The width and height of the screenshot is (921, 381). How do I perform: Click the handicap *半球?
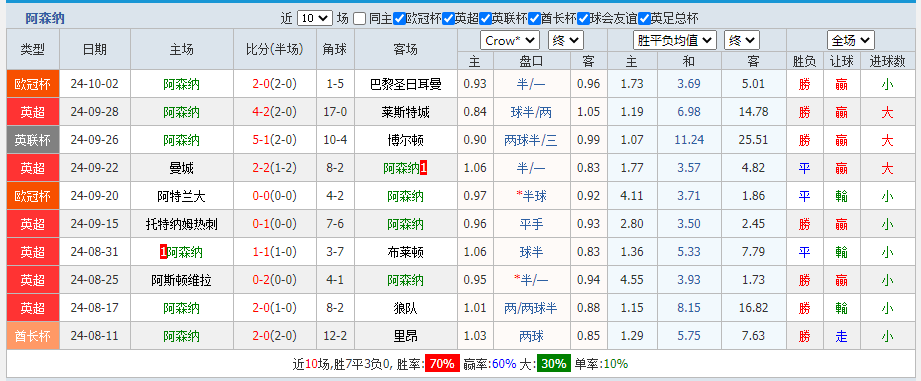pos(531,196)
